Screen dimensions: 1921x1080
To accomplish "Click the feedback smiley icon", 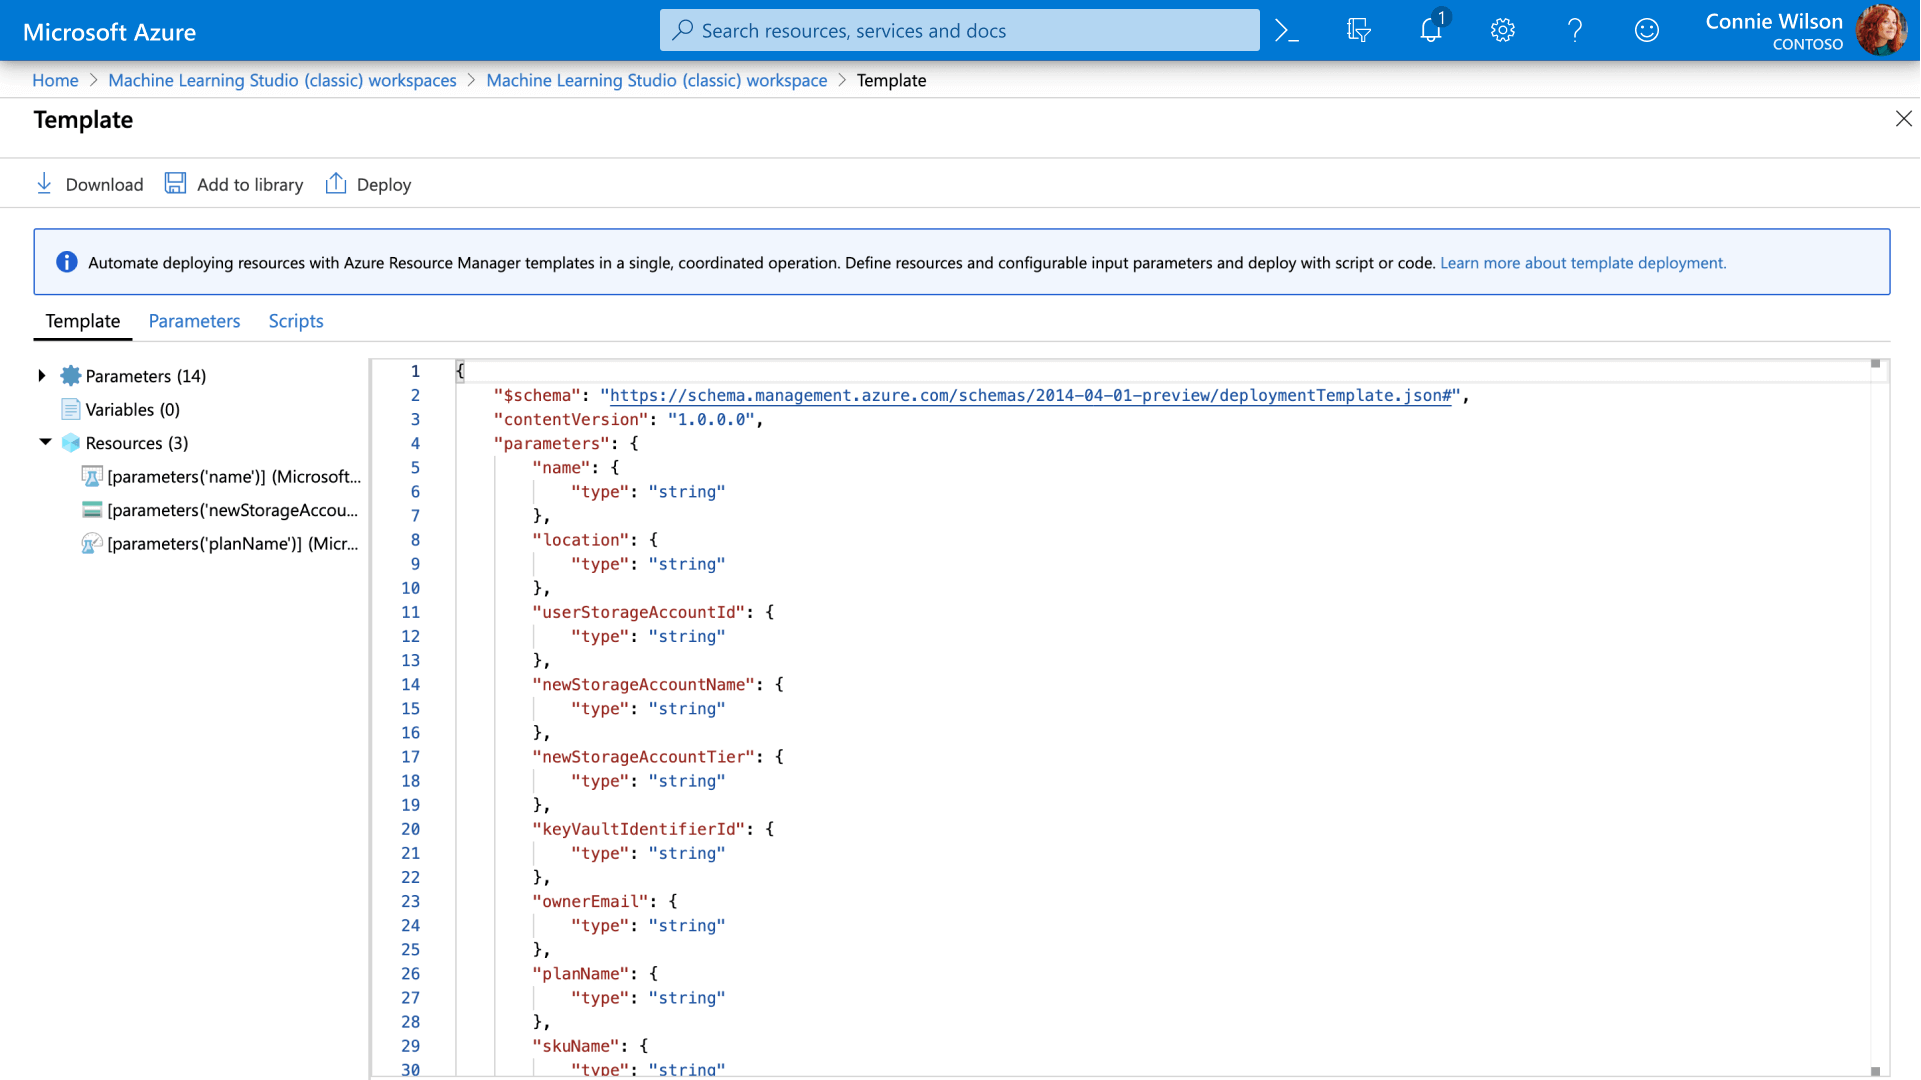I will tap(1647, 31).
